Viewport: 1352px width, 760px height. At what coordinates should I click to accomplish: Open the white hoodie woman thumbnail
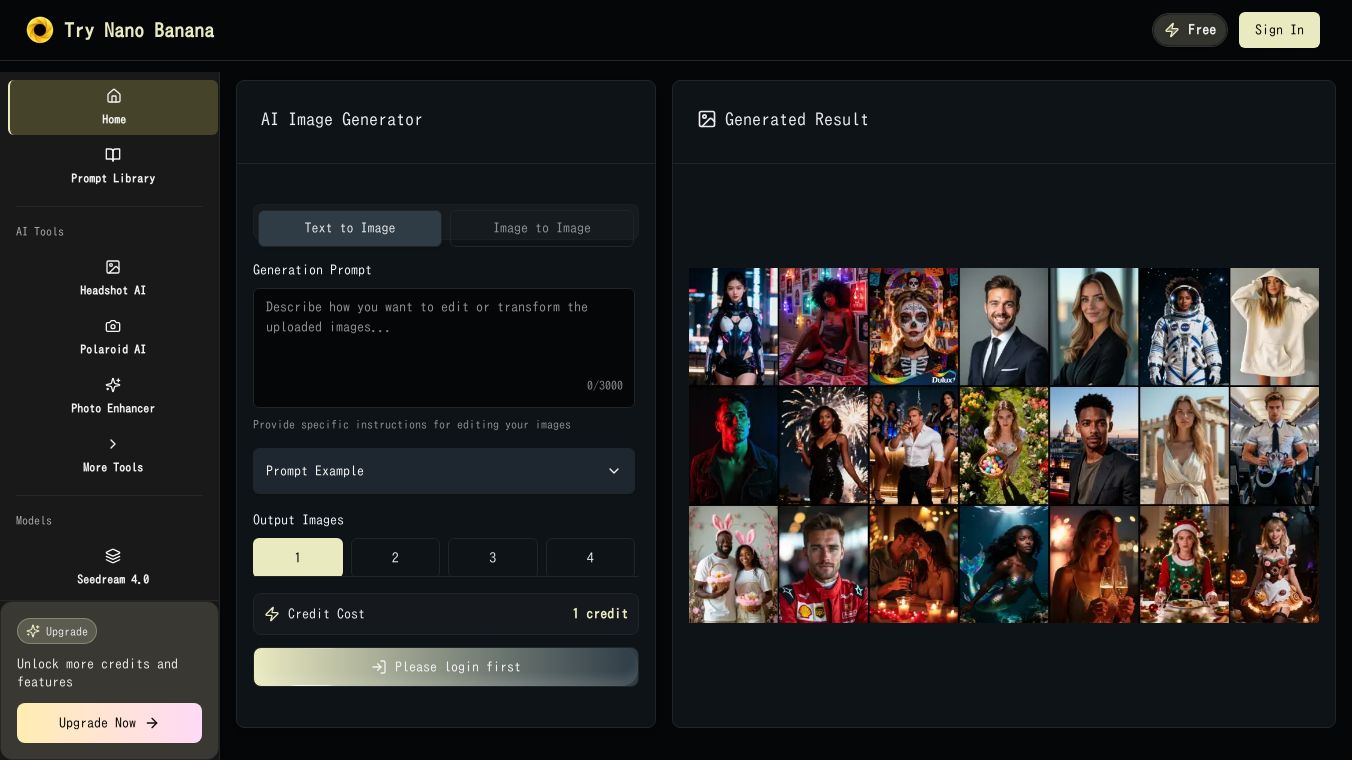point(1275,326)
